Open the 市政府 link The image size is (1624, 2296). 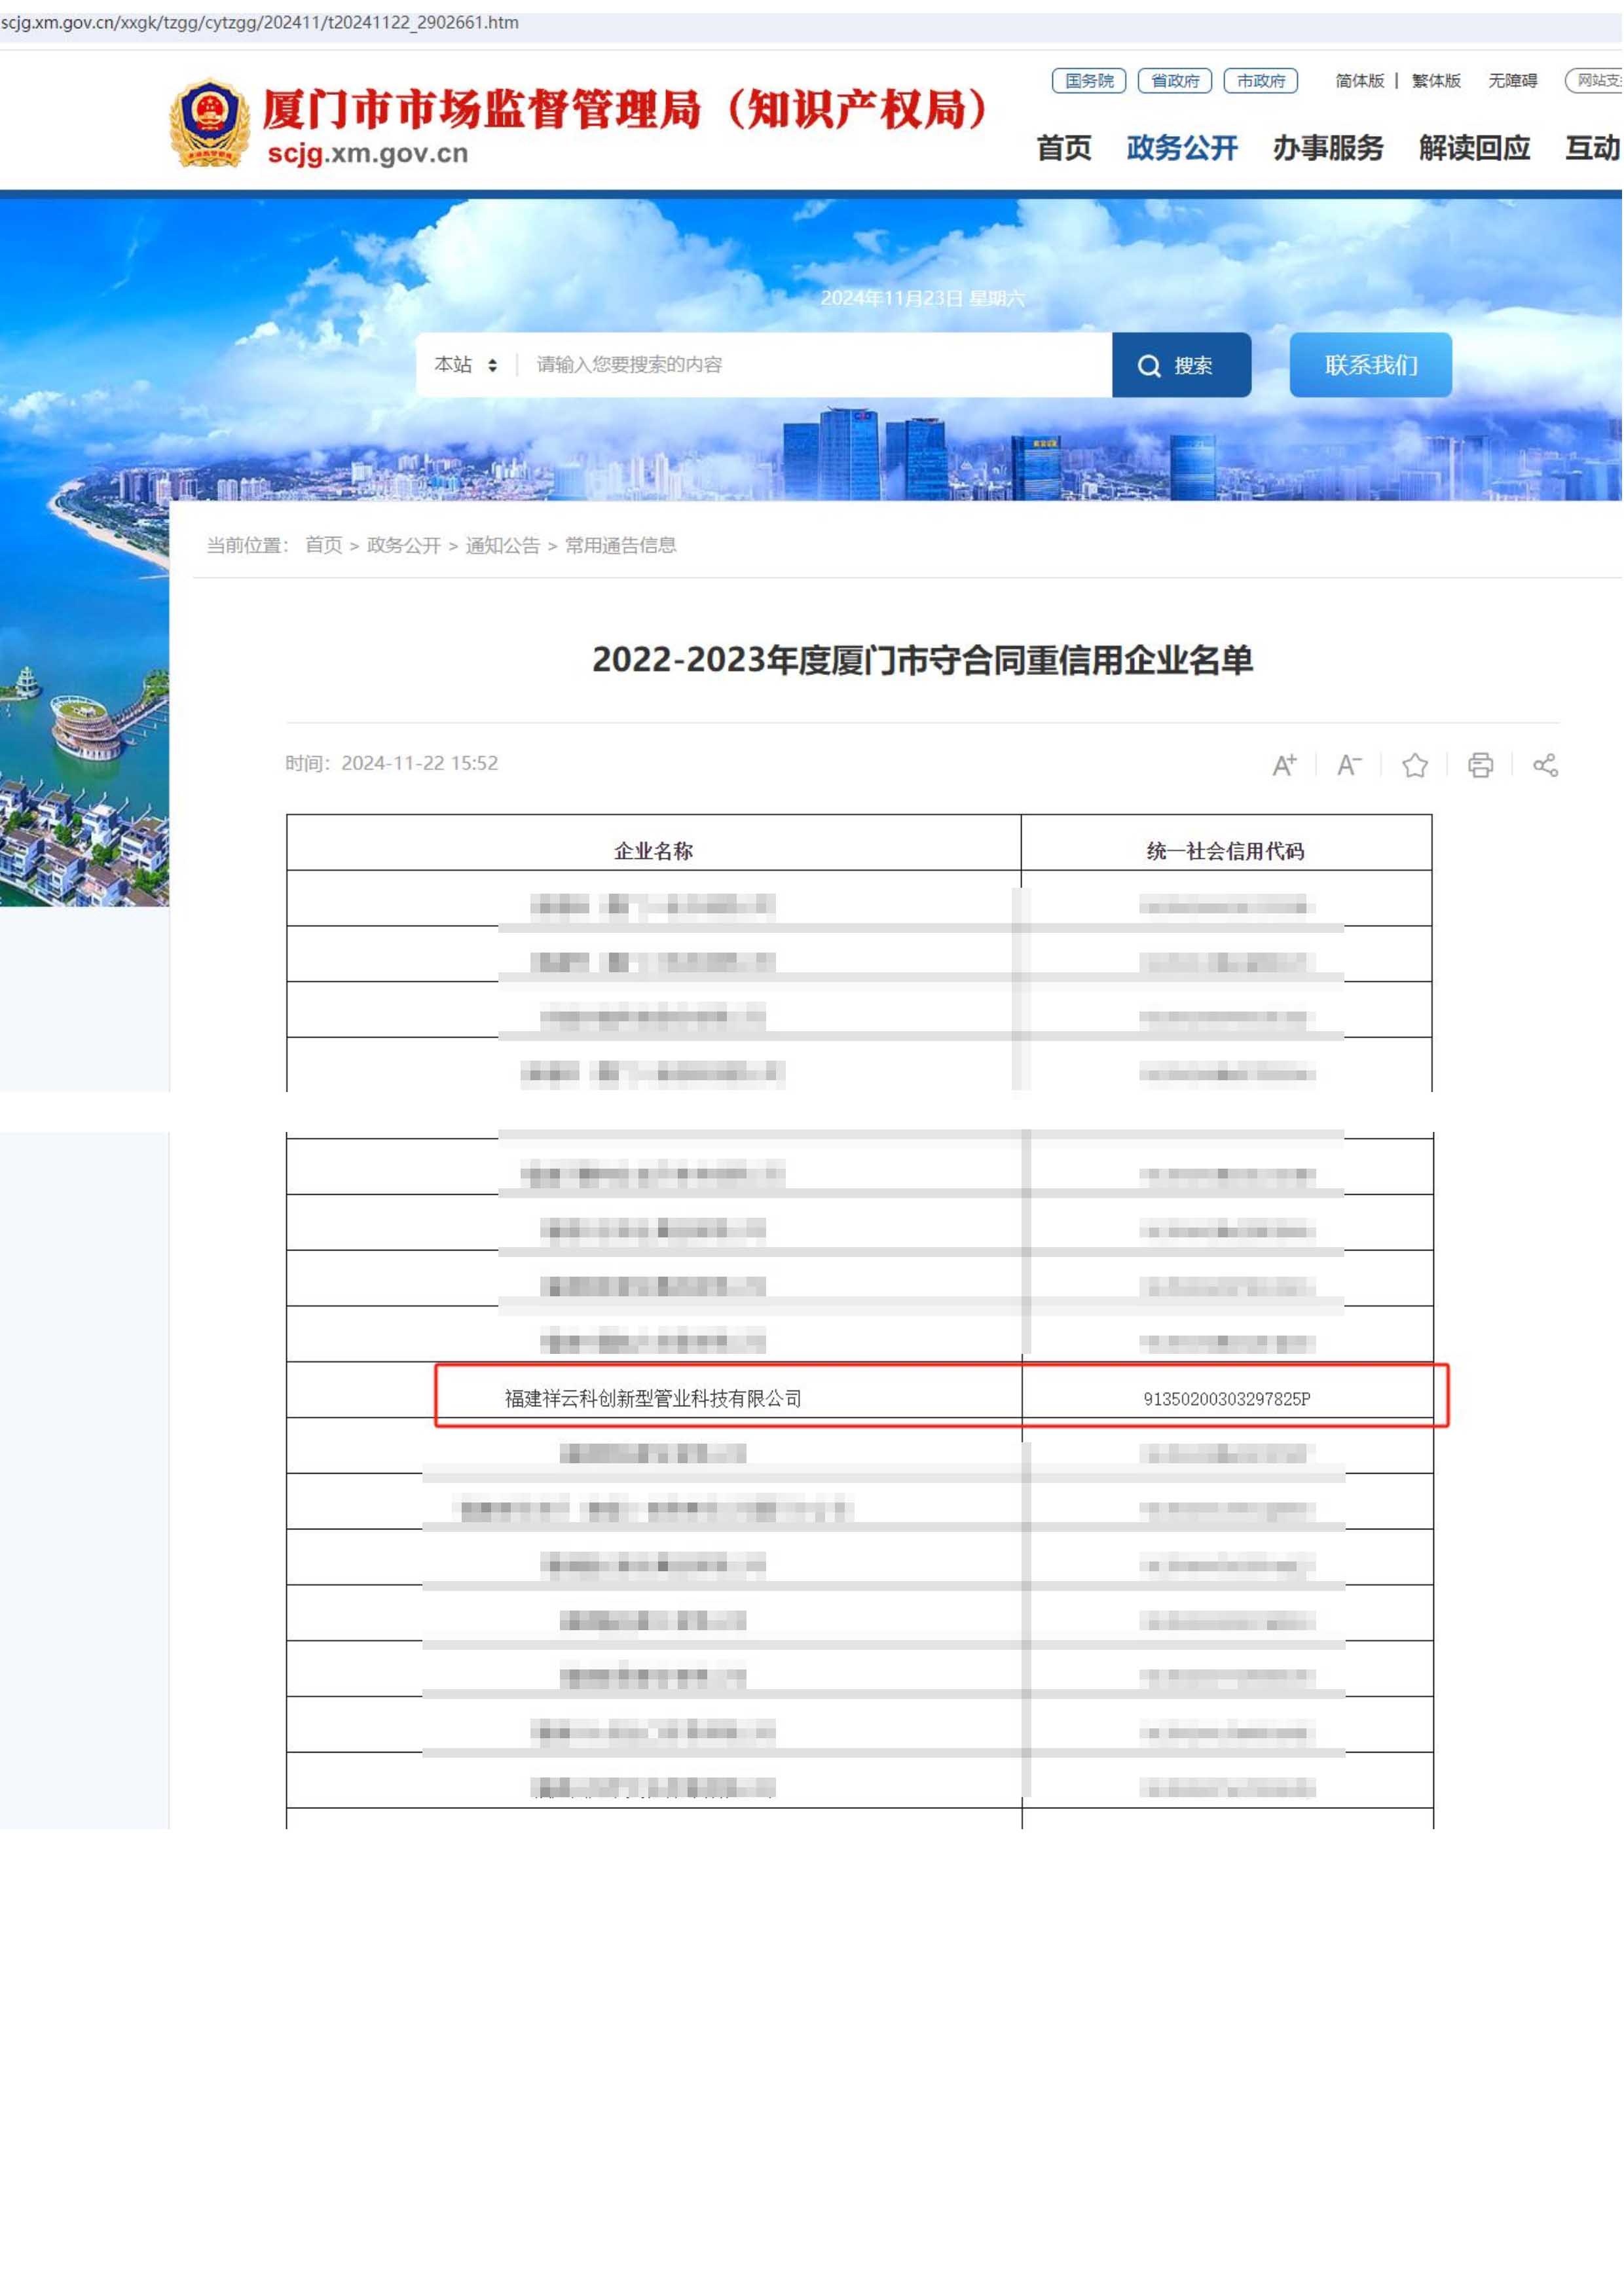[x=1261, y=81]
